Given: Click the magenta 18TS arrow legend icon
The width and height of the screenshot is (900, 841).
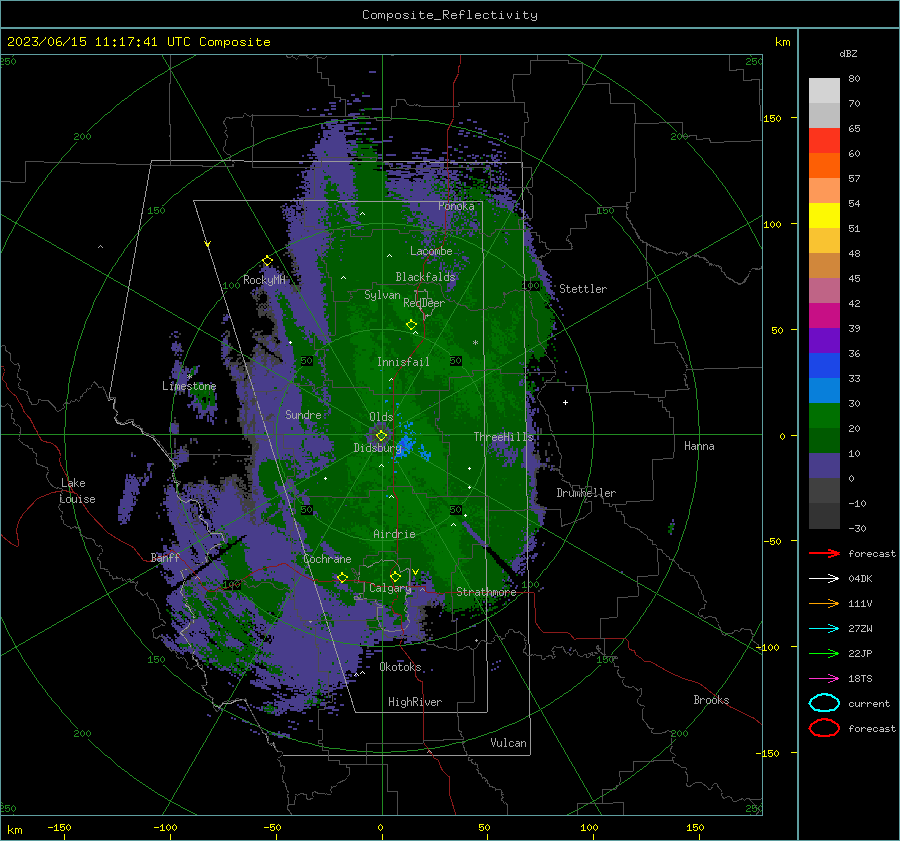Looking at the screenshot, I should 824,679.
